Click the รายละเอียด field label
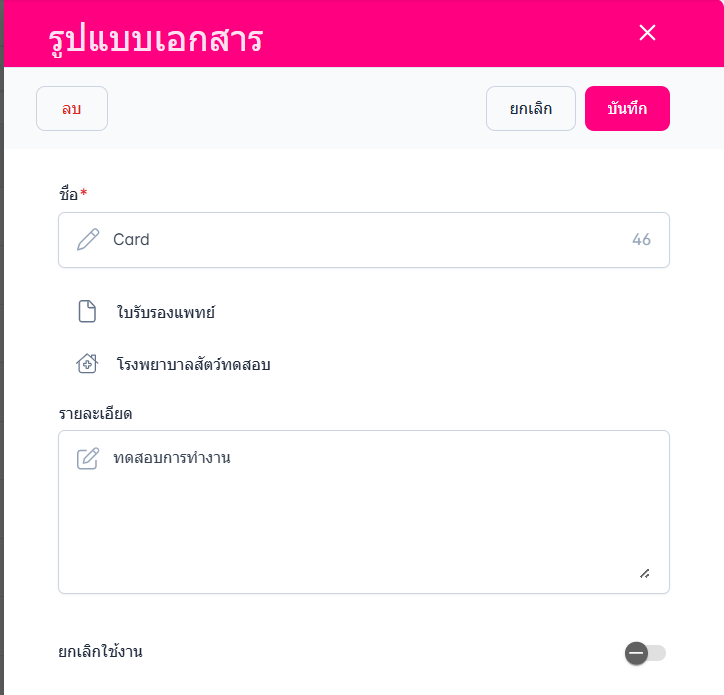Image resolution: width=724 pixels, height=695 pixels. 96,413
